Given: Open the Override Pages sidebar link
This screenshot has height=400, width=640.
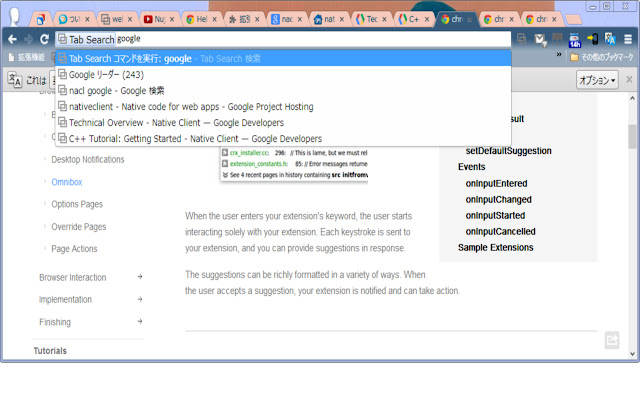Looking at the screenshot, I should [x=79, y=227].
